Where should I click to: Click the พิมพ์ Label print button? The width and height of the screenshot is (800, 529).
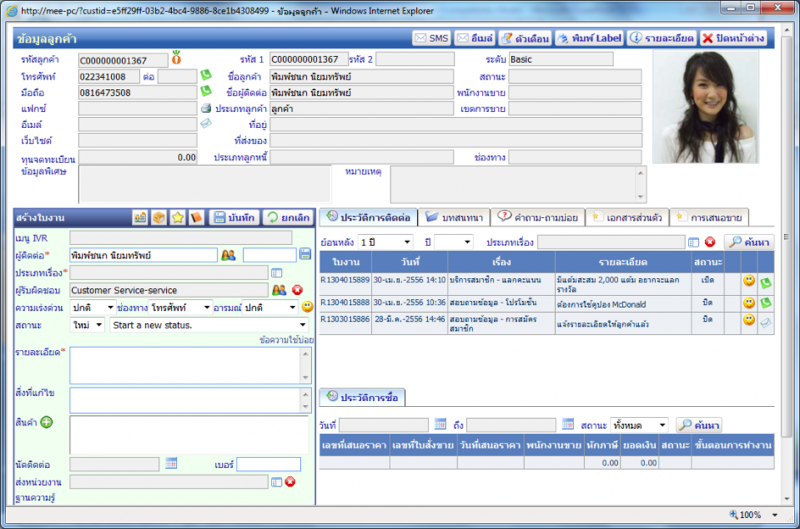pos(589,38)
